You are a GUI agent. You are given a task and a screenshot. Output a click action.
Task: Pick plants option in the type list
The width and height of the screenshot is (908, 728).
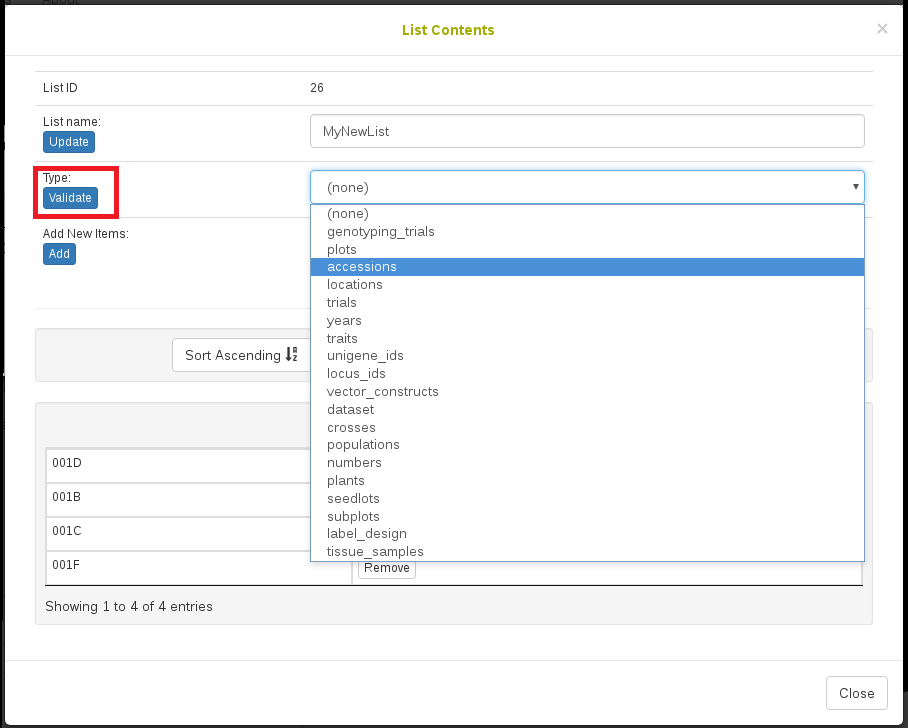(x=587, y=481)
